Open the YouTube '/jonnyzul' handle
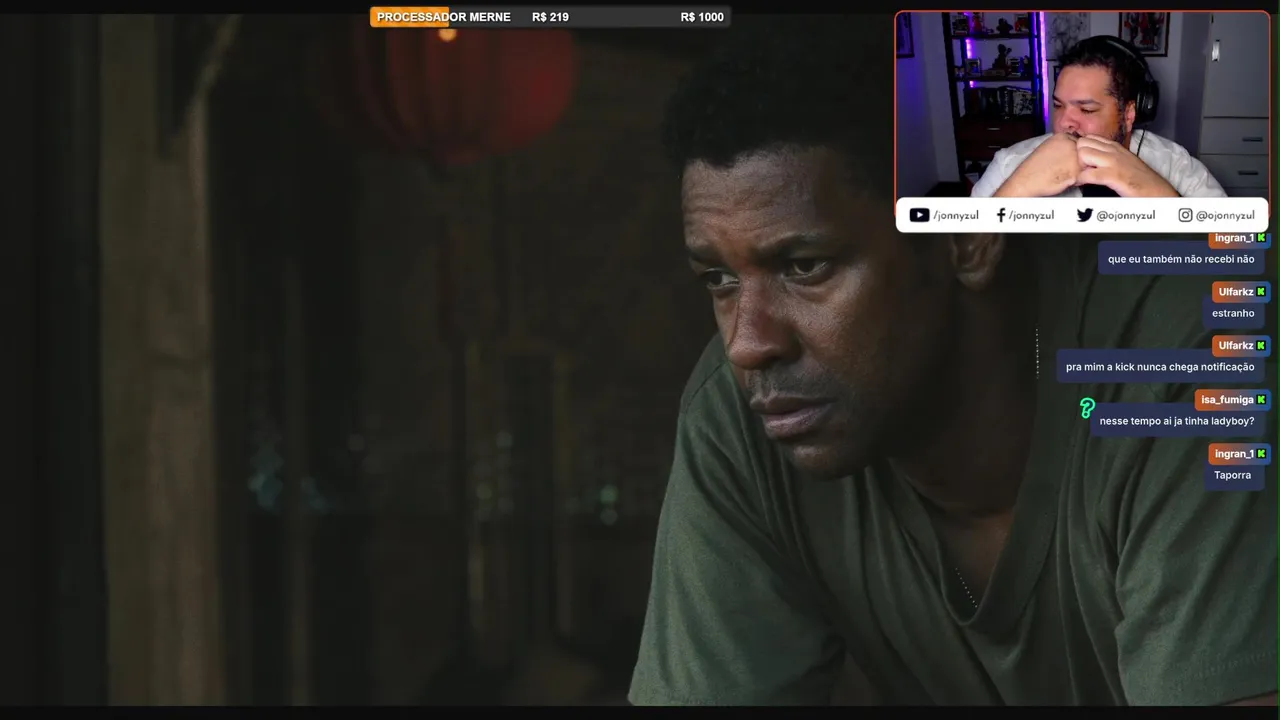 coord(956,215)
